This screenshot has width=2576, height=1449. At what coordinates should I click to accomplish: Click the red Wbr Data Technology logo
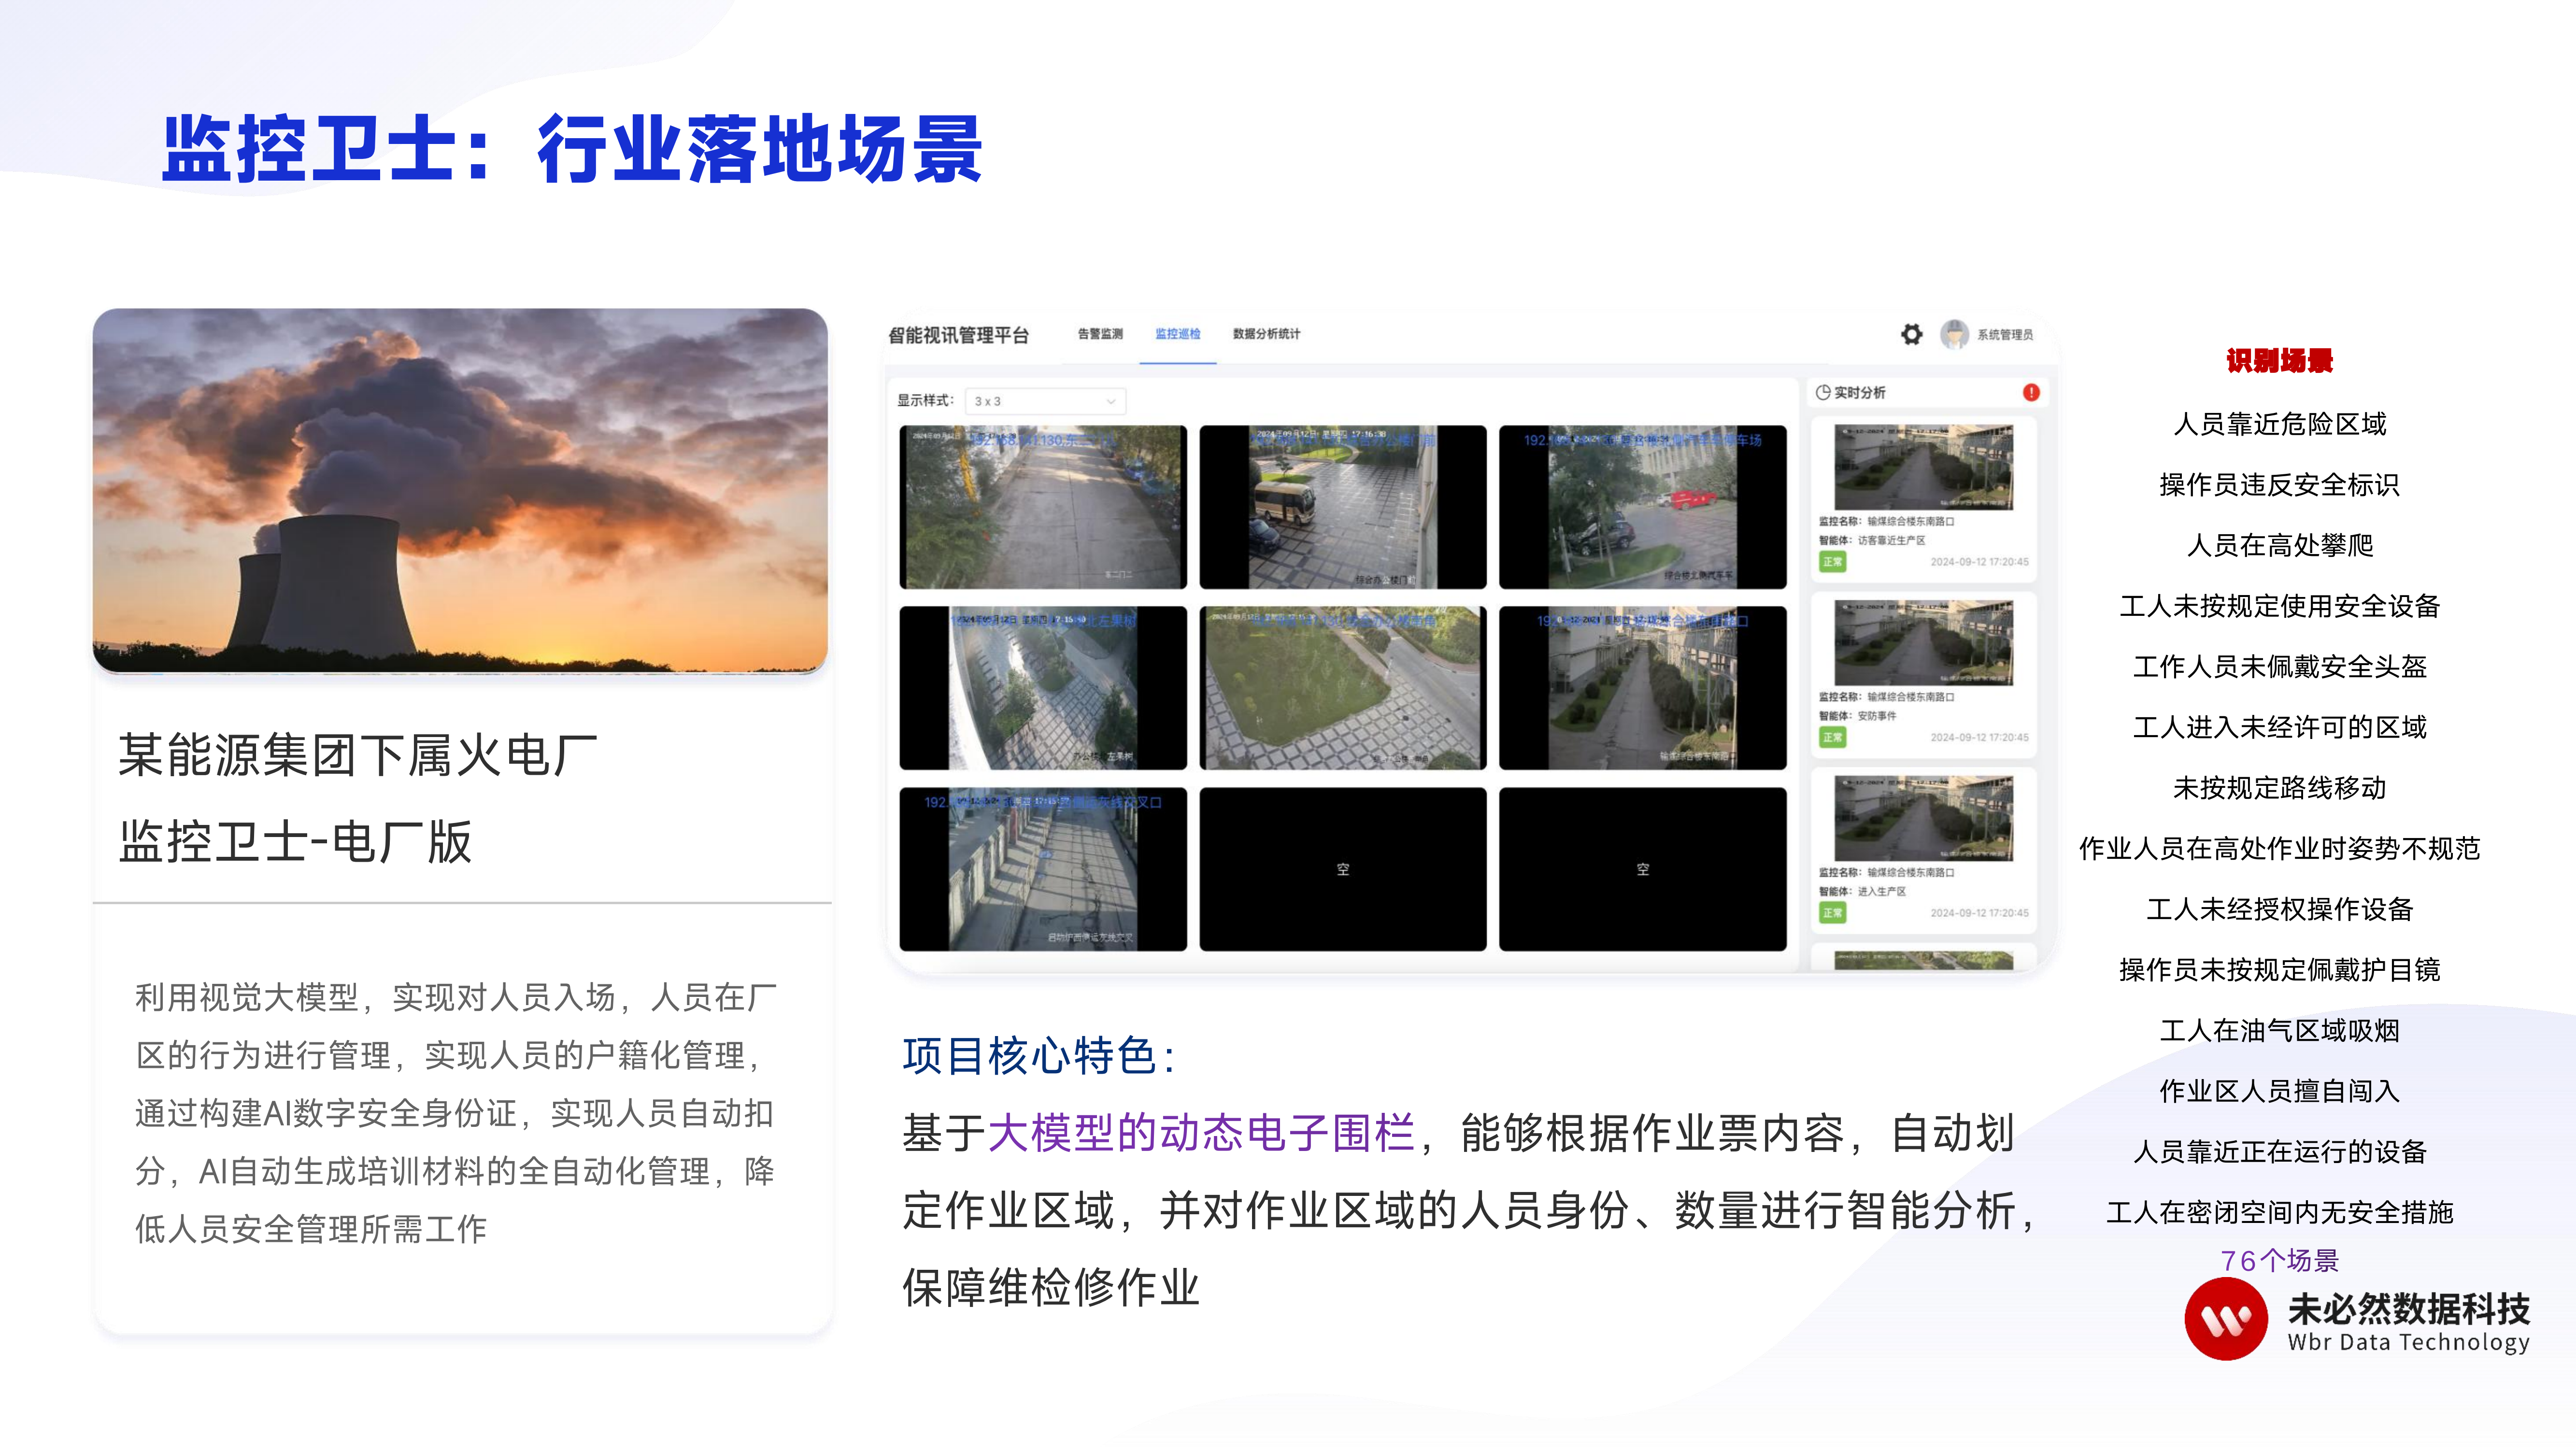(x=2225, y=1320)
